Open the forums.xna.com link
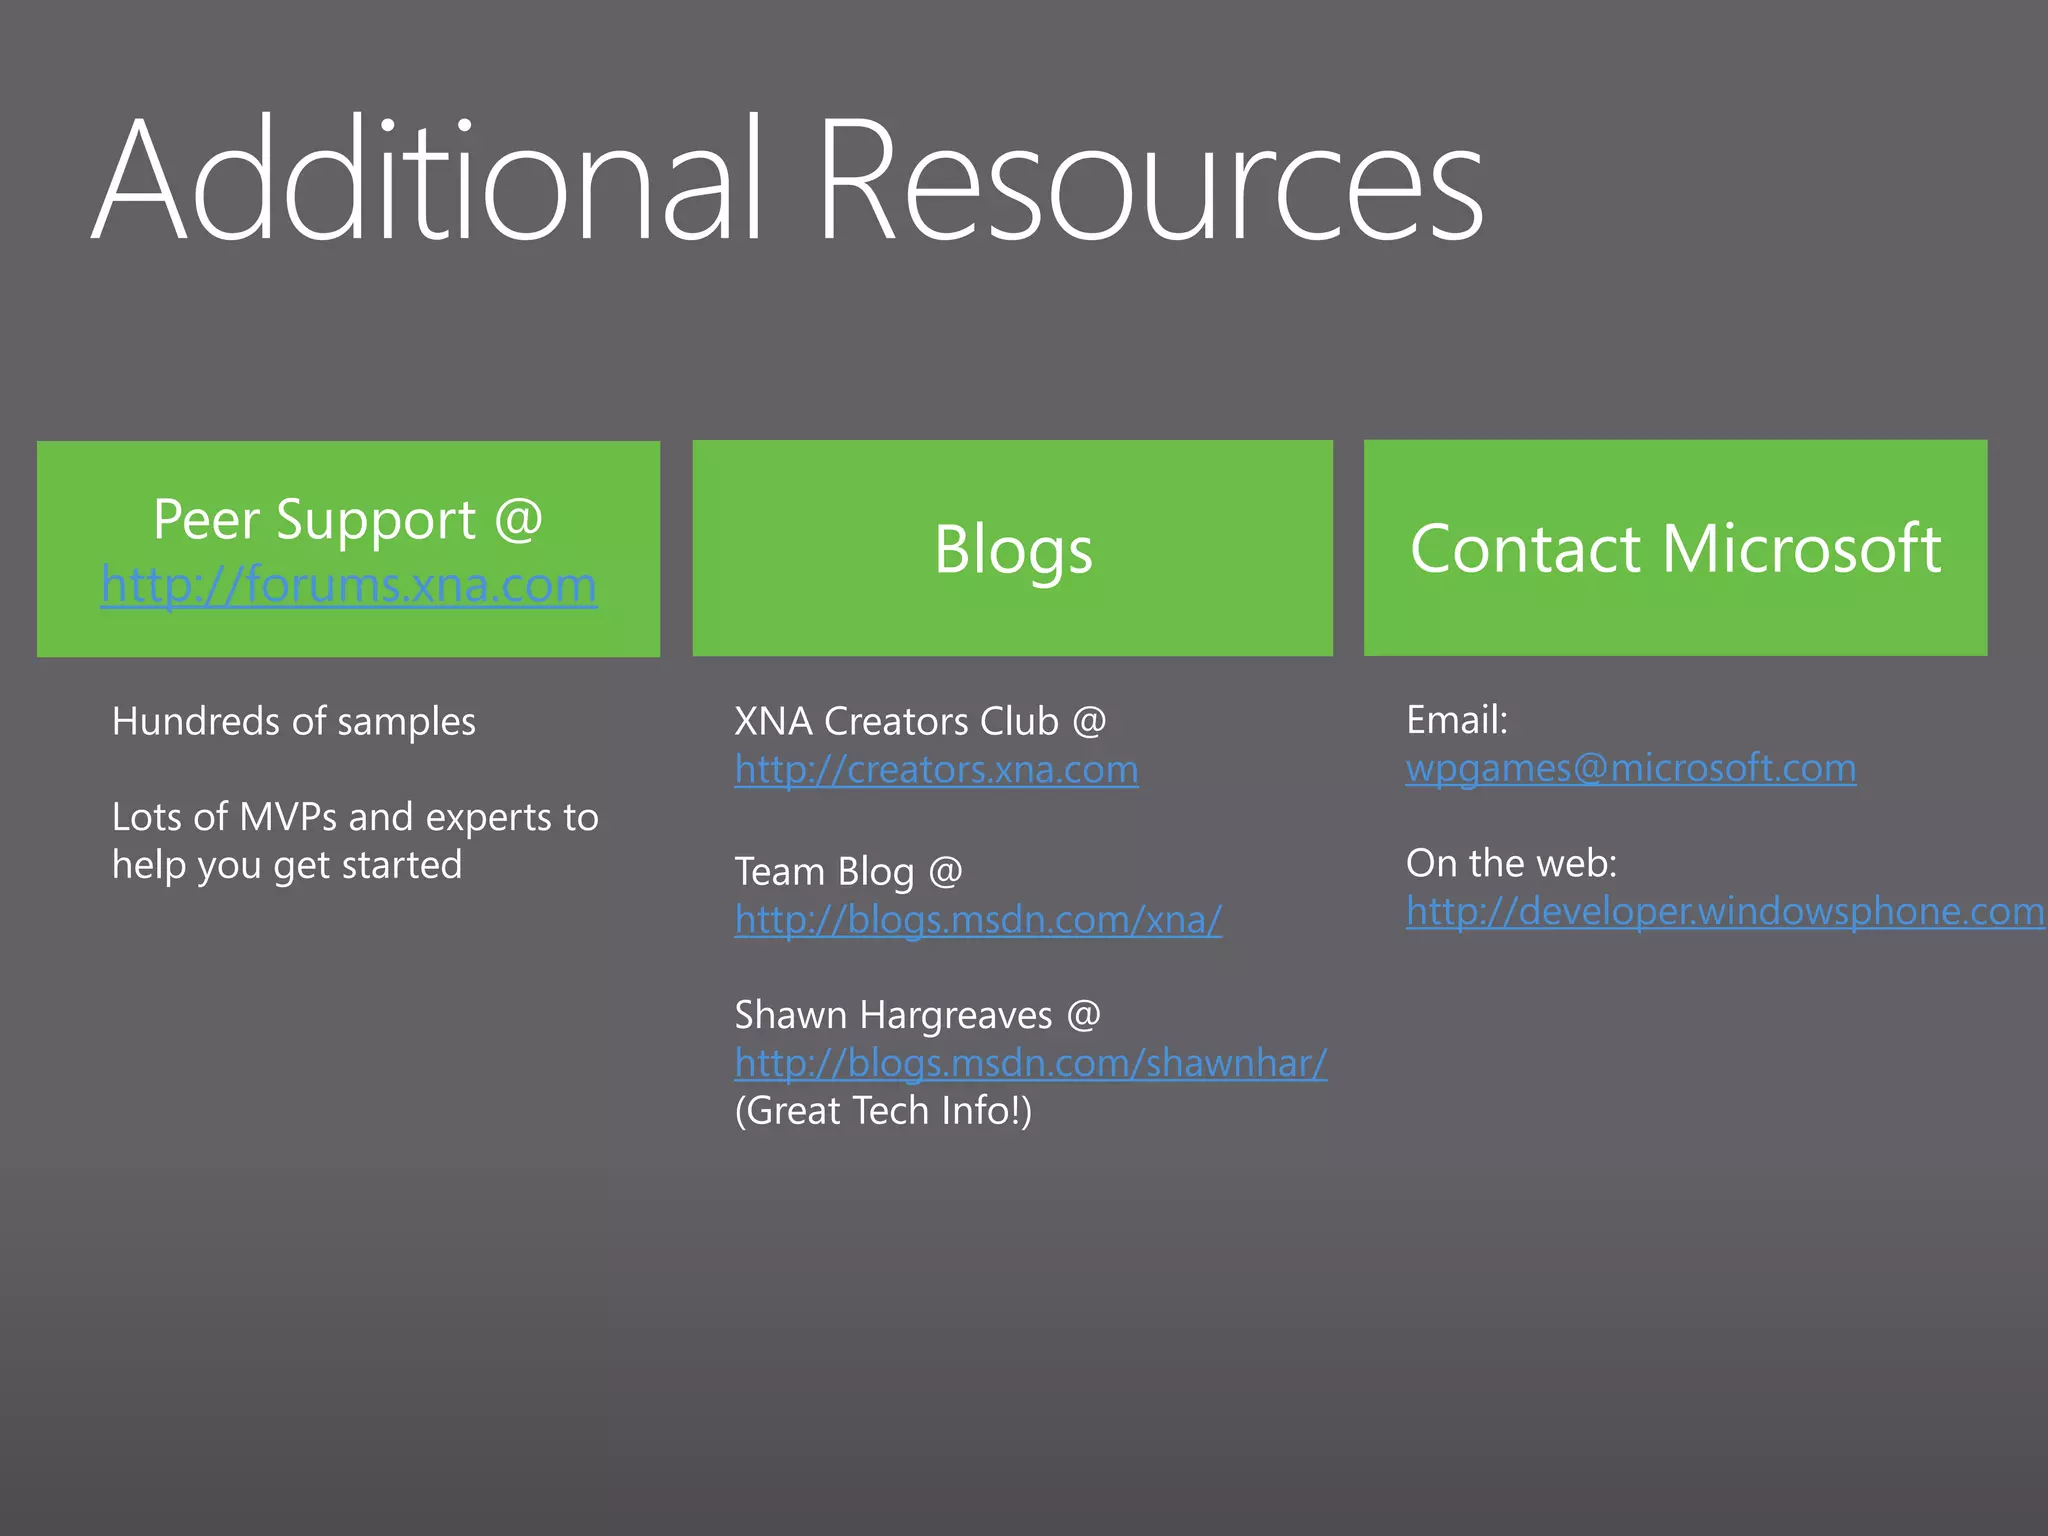 click(348, 585)
